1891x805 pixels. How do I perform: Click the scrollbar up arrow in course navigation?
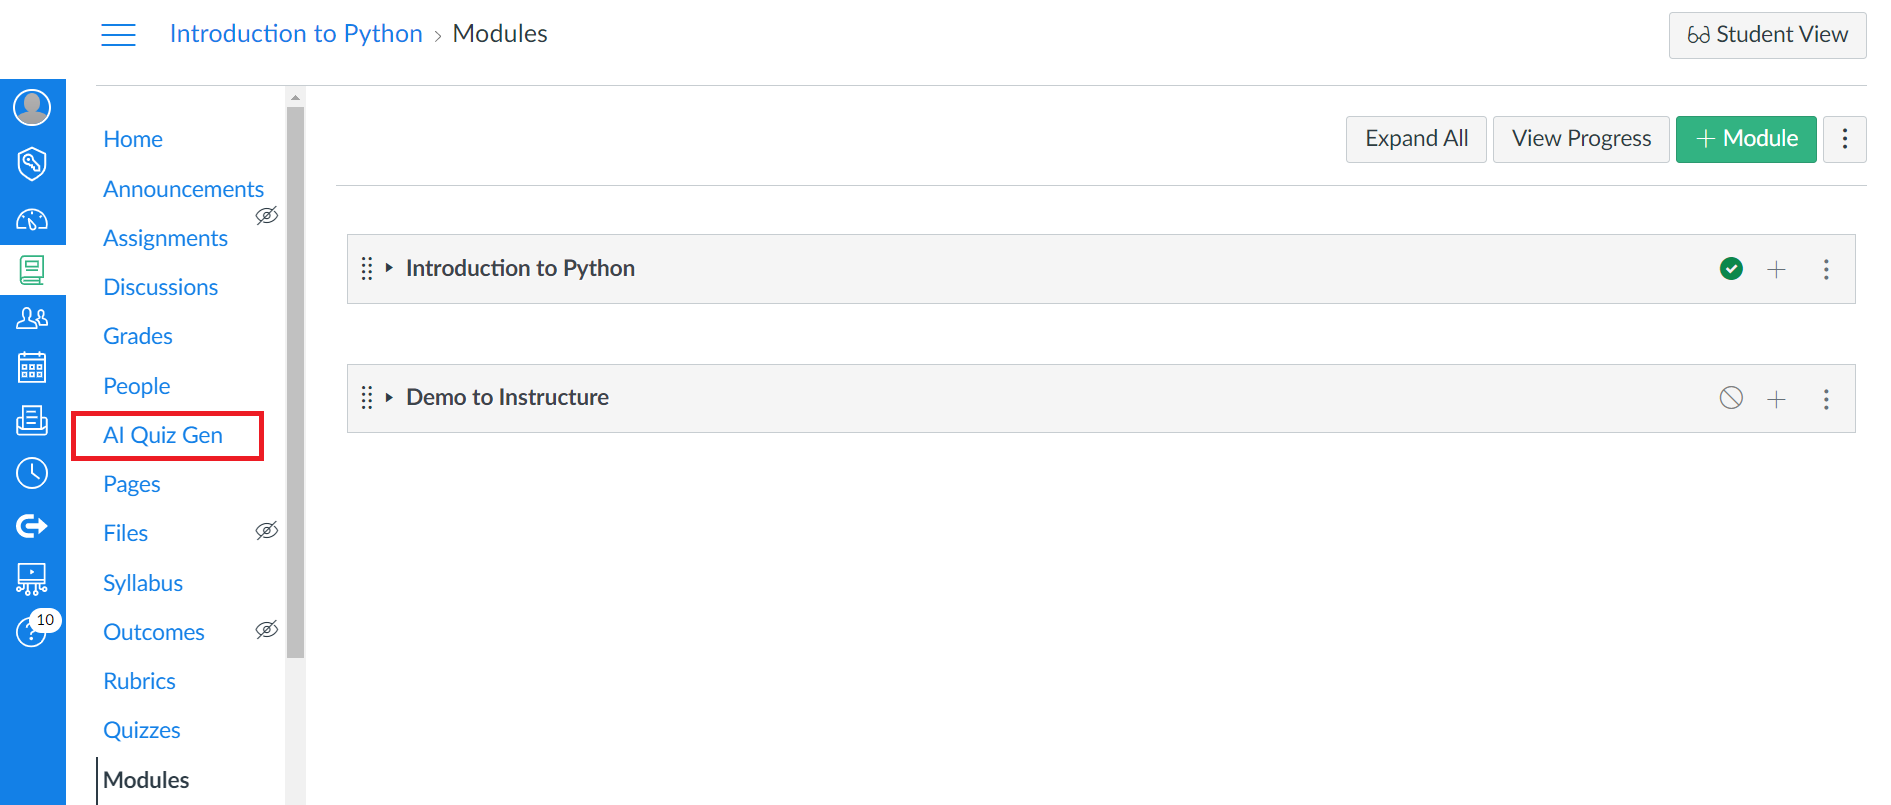point(295,97)
